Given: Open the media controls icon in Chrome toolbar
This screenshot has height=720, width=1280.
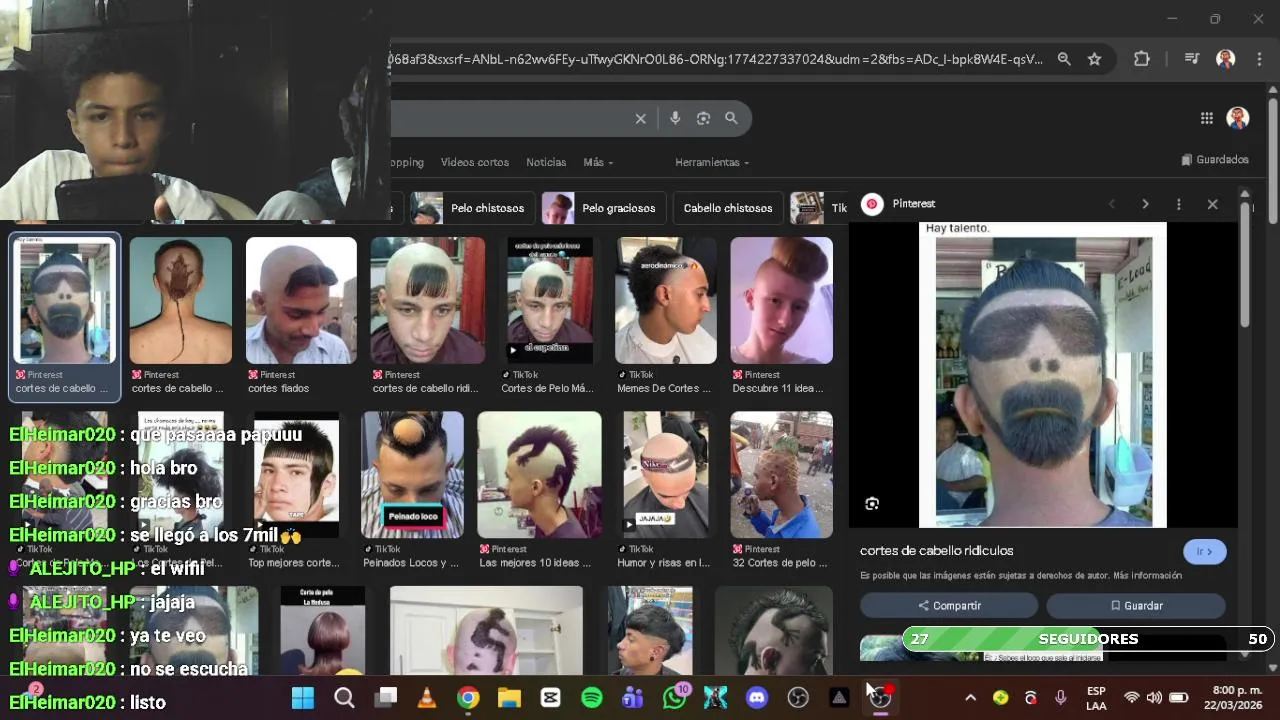Looking at the screenshot, I should tap(1191, 59).
